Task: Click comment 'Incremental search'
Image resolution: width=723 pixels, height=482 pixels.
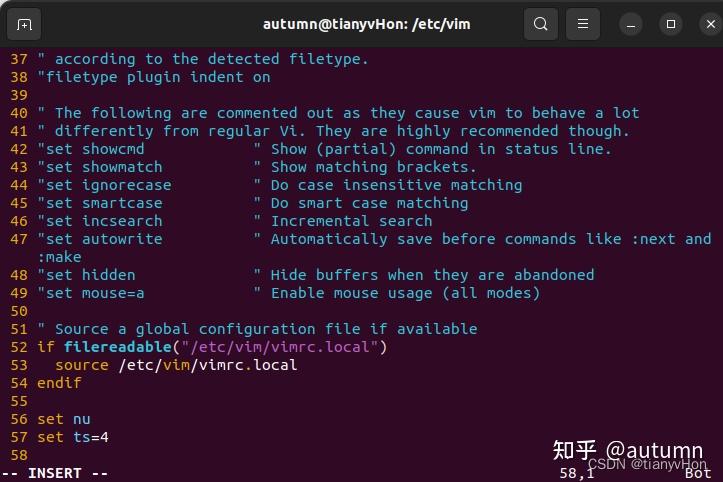Action: coord(351,221)
